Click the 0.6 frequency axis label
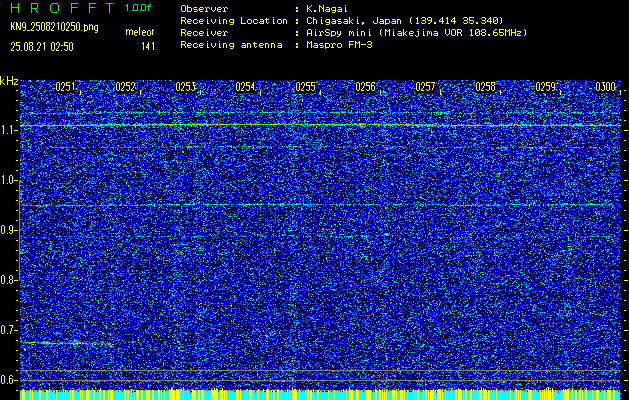The image size is (629, 400). [x=7, y=380]
